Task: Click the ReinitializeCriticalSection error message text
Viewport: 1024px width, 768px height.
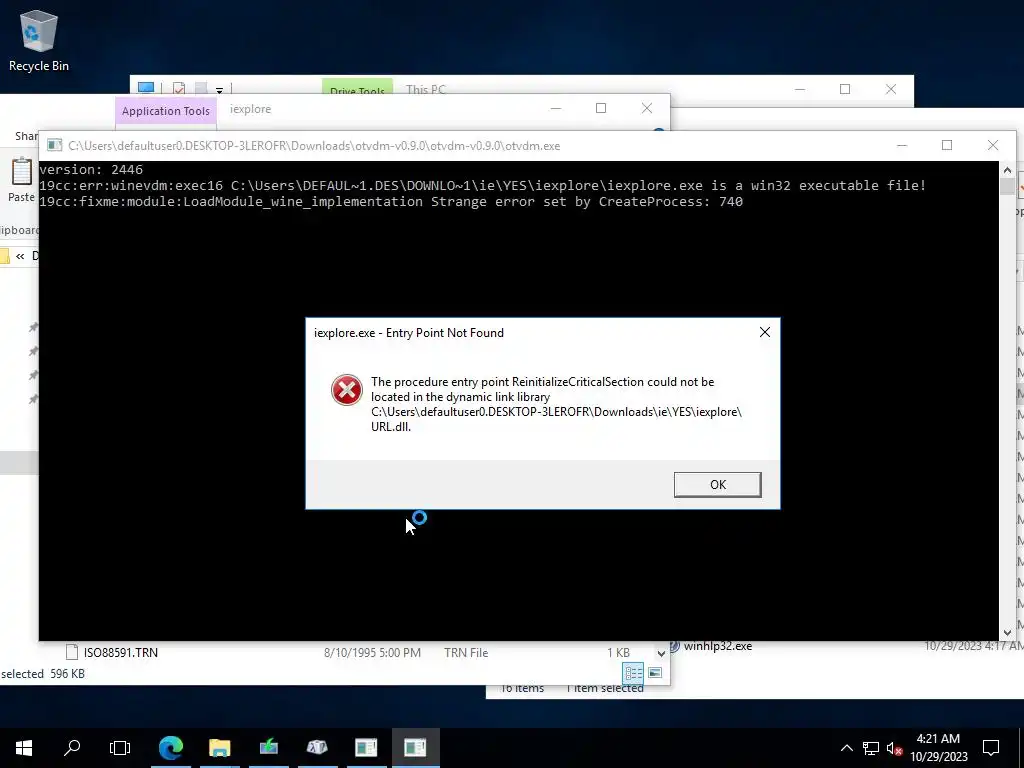Action: (556, 404)
